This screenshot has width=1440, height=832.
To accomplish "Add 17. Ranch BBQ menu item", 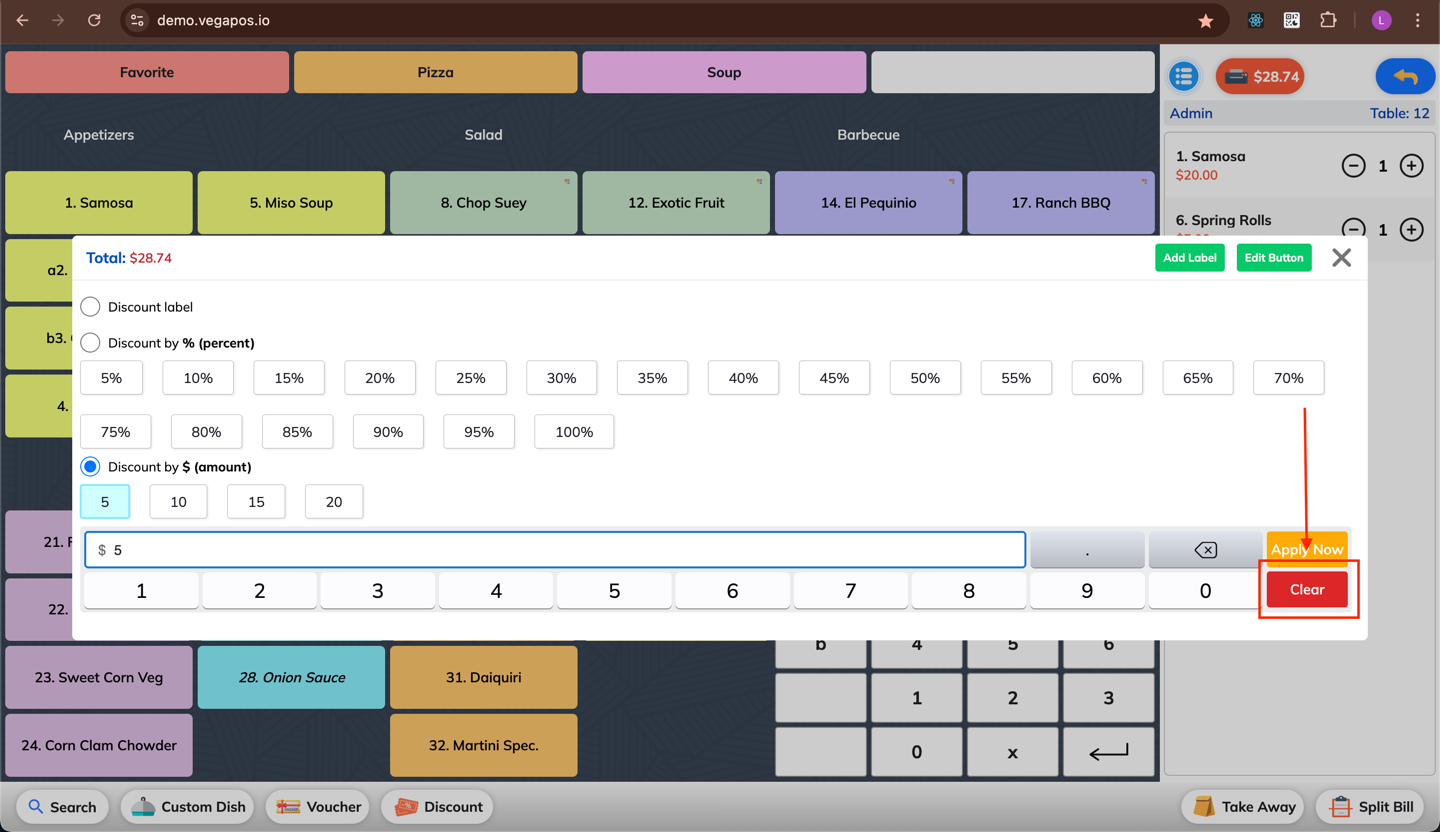I will [1061, 203].
